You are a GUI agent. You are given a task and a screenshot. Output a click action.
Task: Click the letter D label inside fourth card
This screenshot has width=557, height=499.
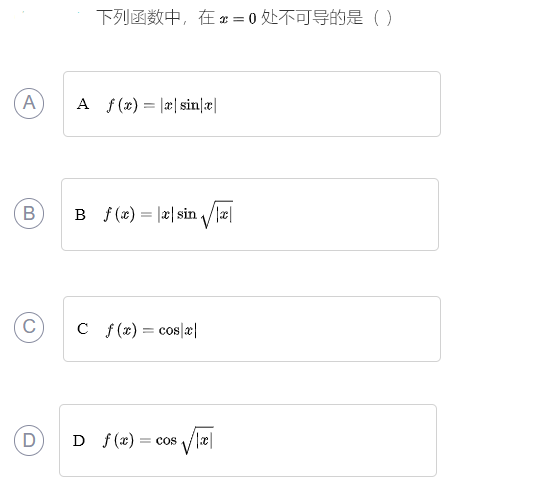click(x=79, y=440)
